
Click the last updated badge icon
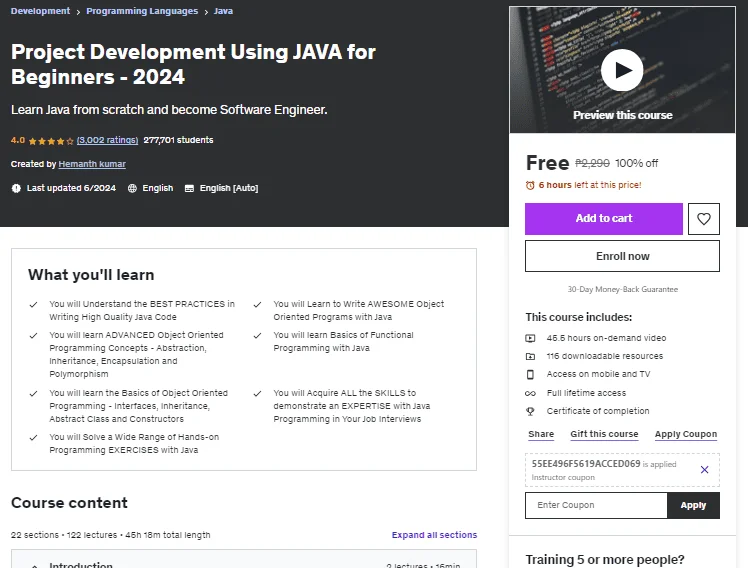[16, 188]
